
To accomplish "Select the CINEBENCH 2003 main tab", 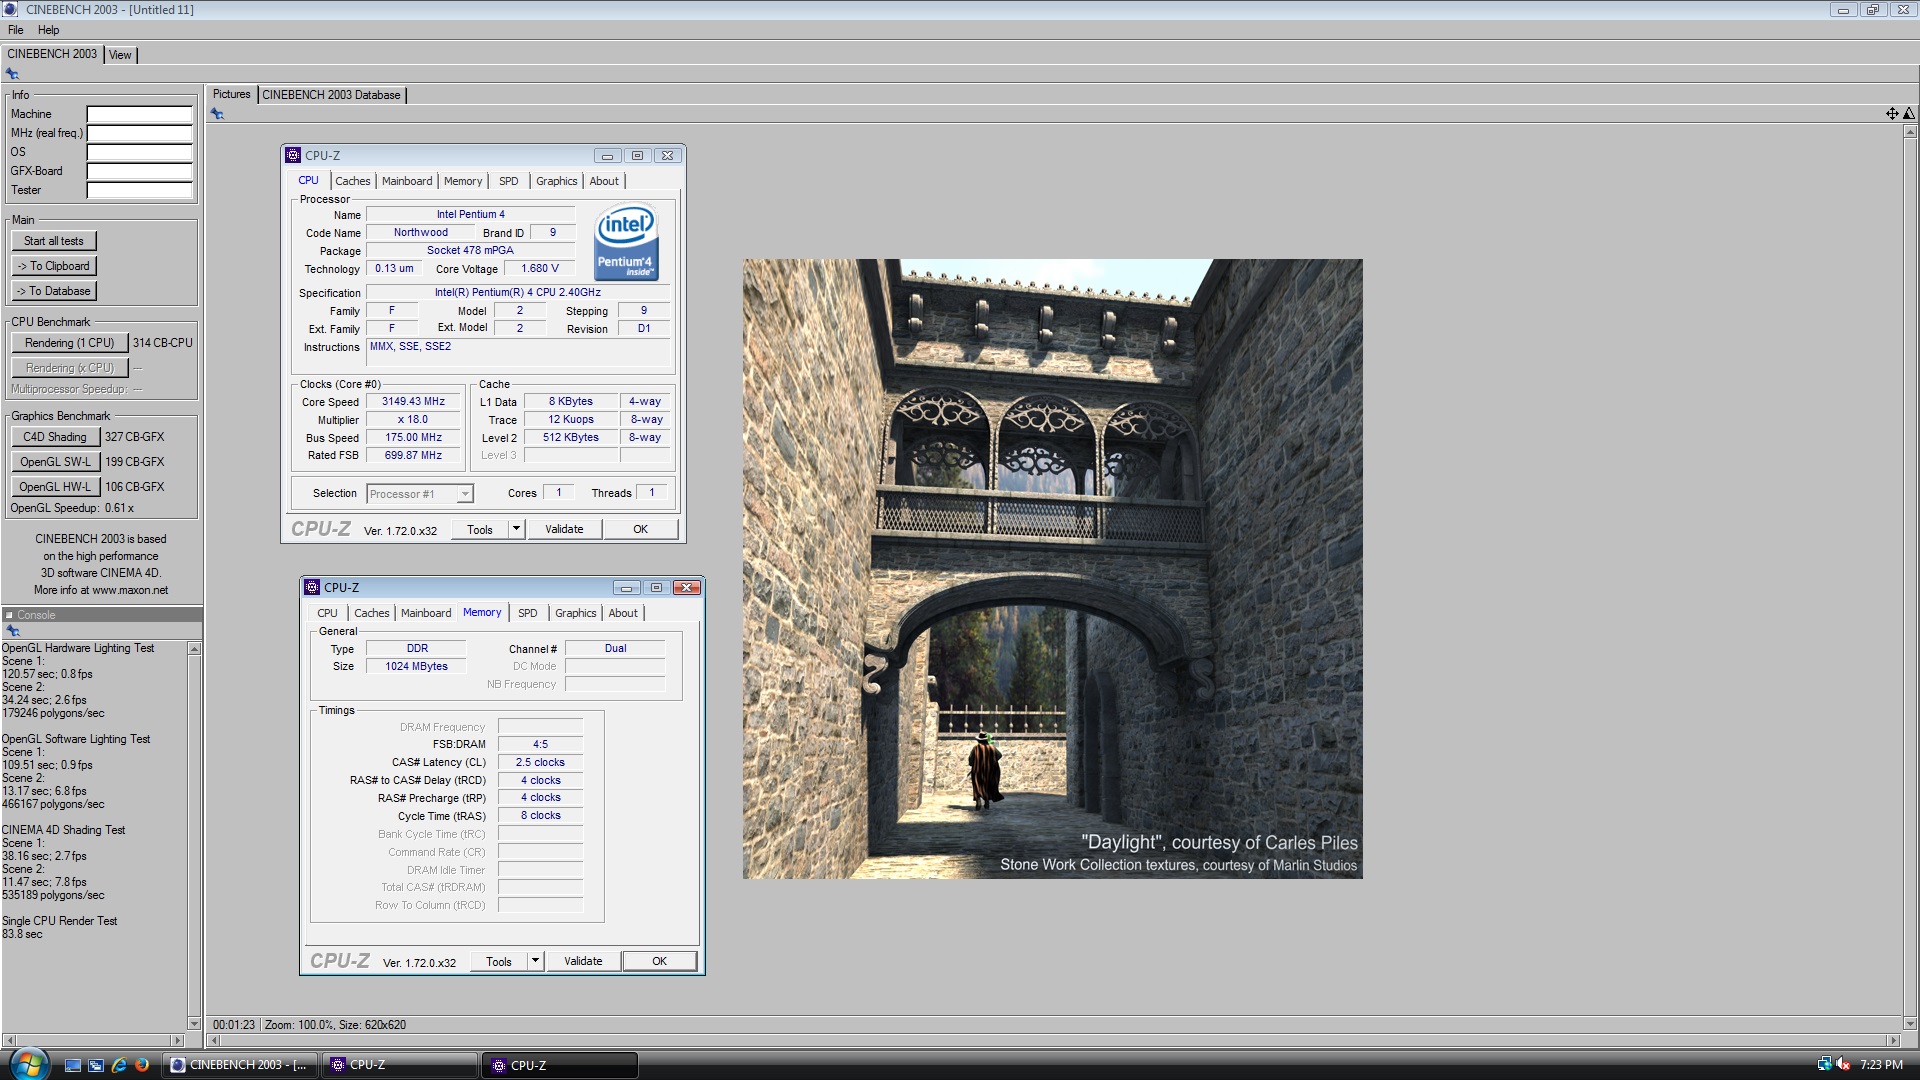I will point(52,54).
